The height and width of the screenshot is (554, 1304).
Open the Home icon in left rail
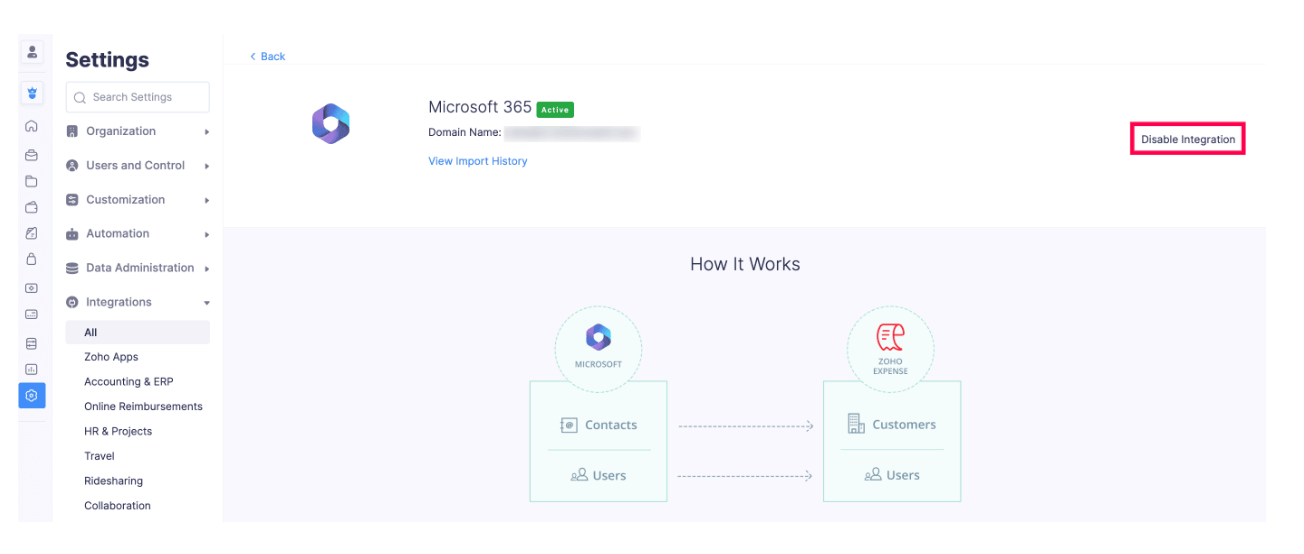click(32, 127)
